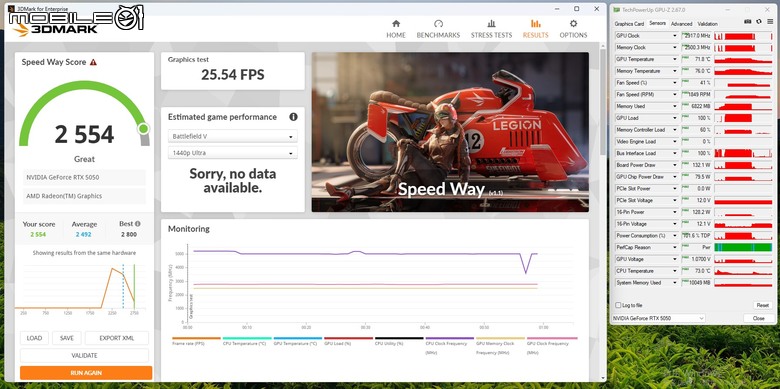Expand Memory Clock sensor dropdown arrow
This screenshot has height=389, width=780.
(675, 48)
